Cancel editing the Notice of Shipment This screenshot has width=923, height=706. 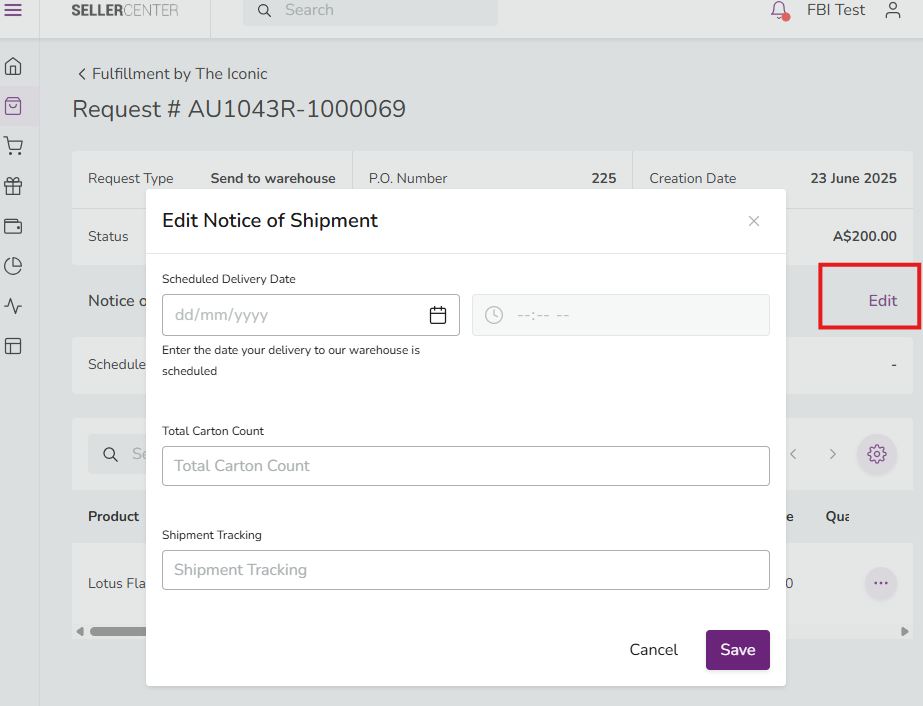[x=653, y=650]
